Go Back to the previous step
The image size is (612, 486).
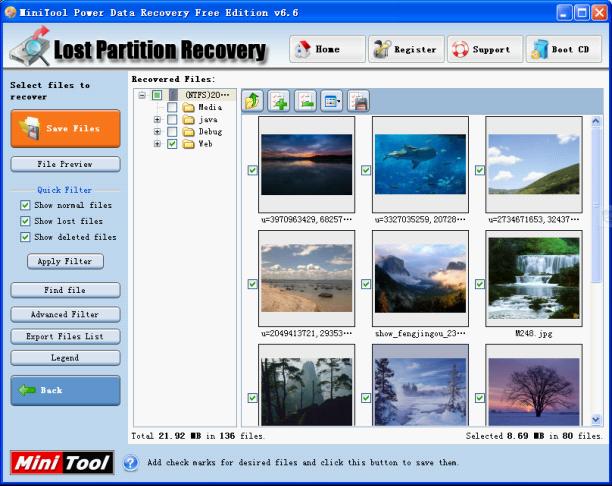[x=65, y=390]
